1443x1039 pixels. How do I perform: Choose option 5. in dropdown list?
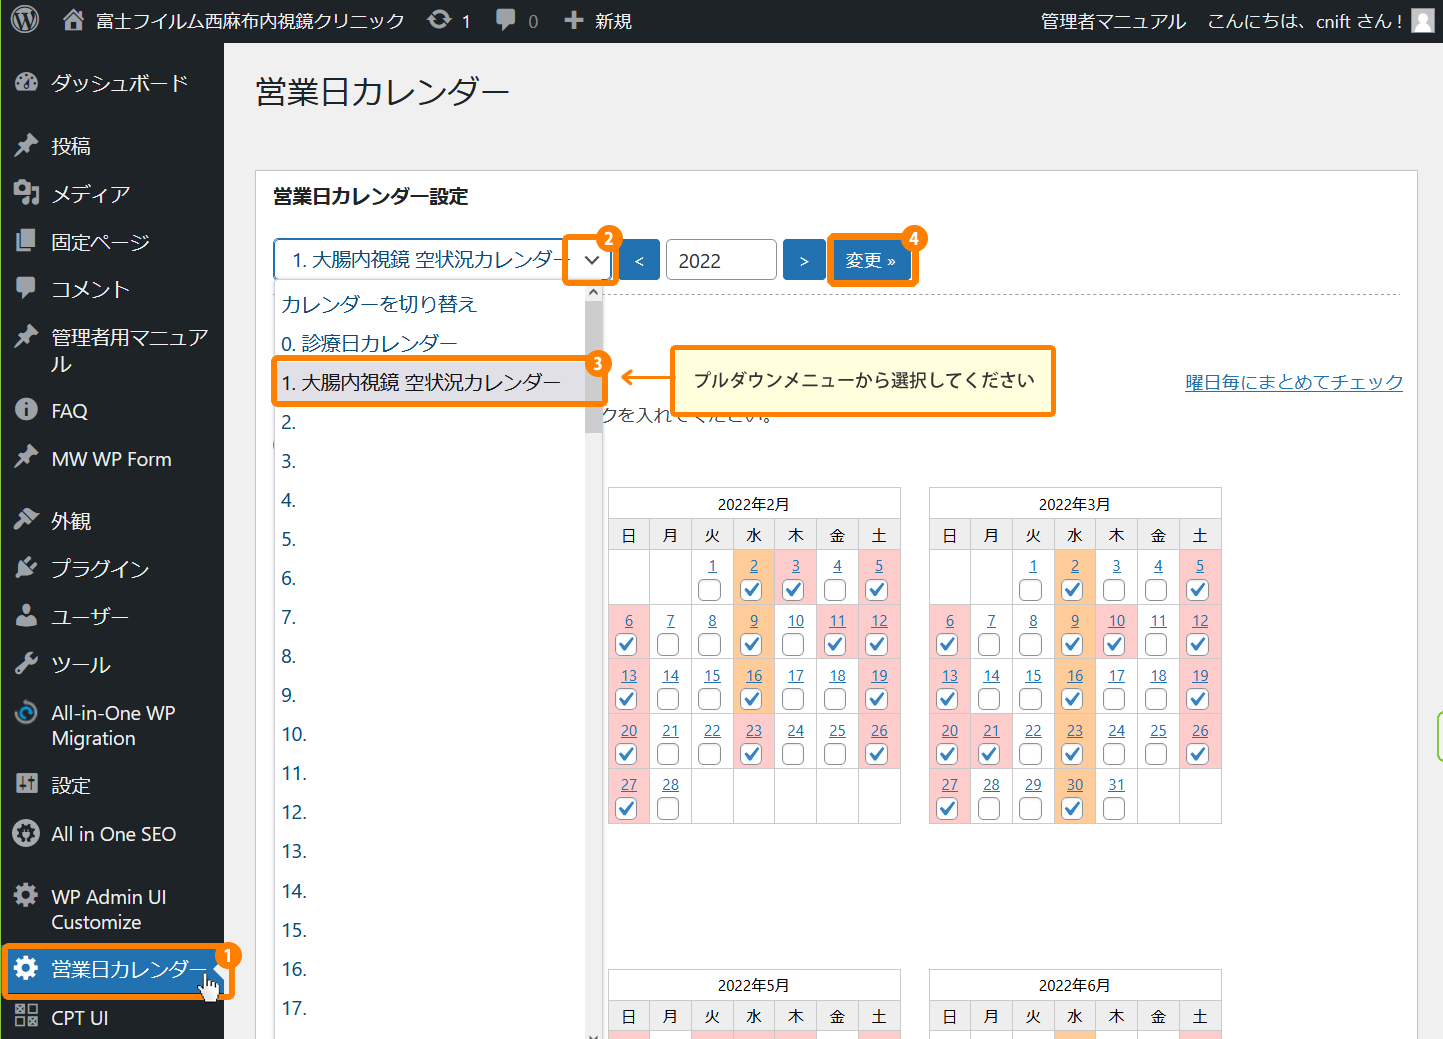click(x=430, y=539)
